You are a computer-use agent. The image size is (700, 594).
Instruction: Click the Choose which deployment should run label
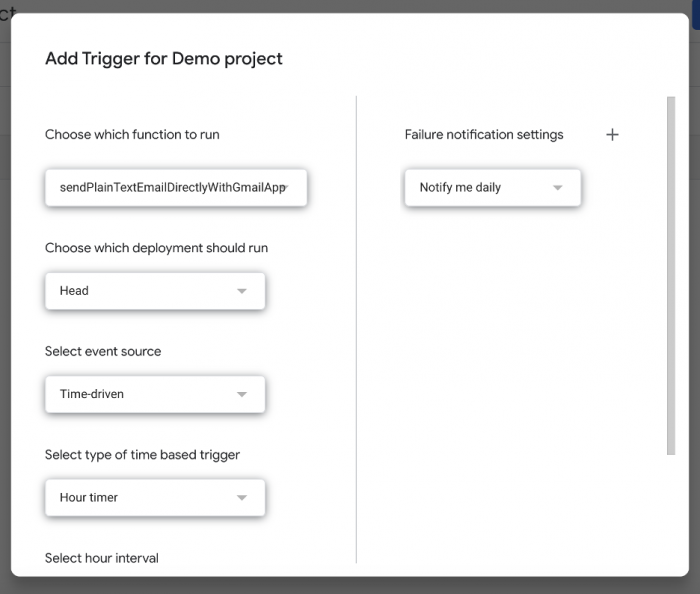pyautogui.click(x=156, y=248)
